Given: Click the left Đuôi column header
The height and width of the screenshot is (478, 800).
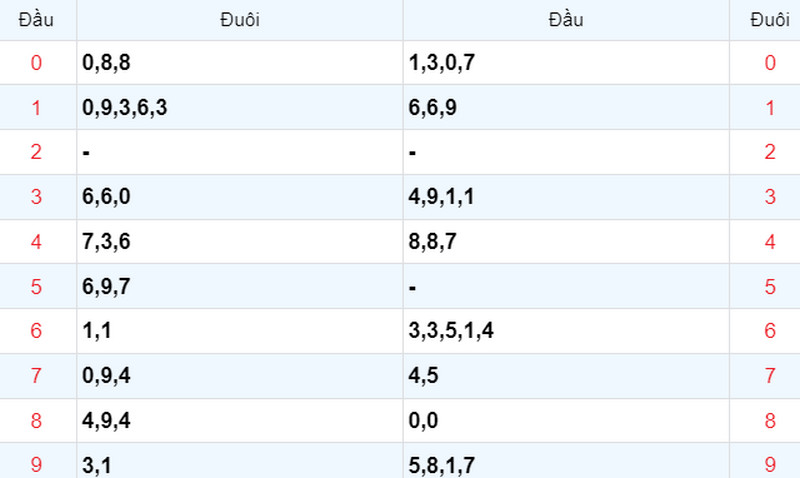Looking at the screenshot, I should click(240, 20).
